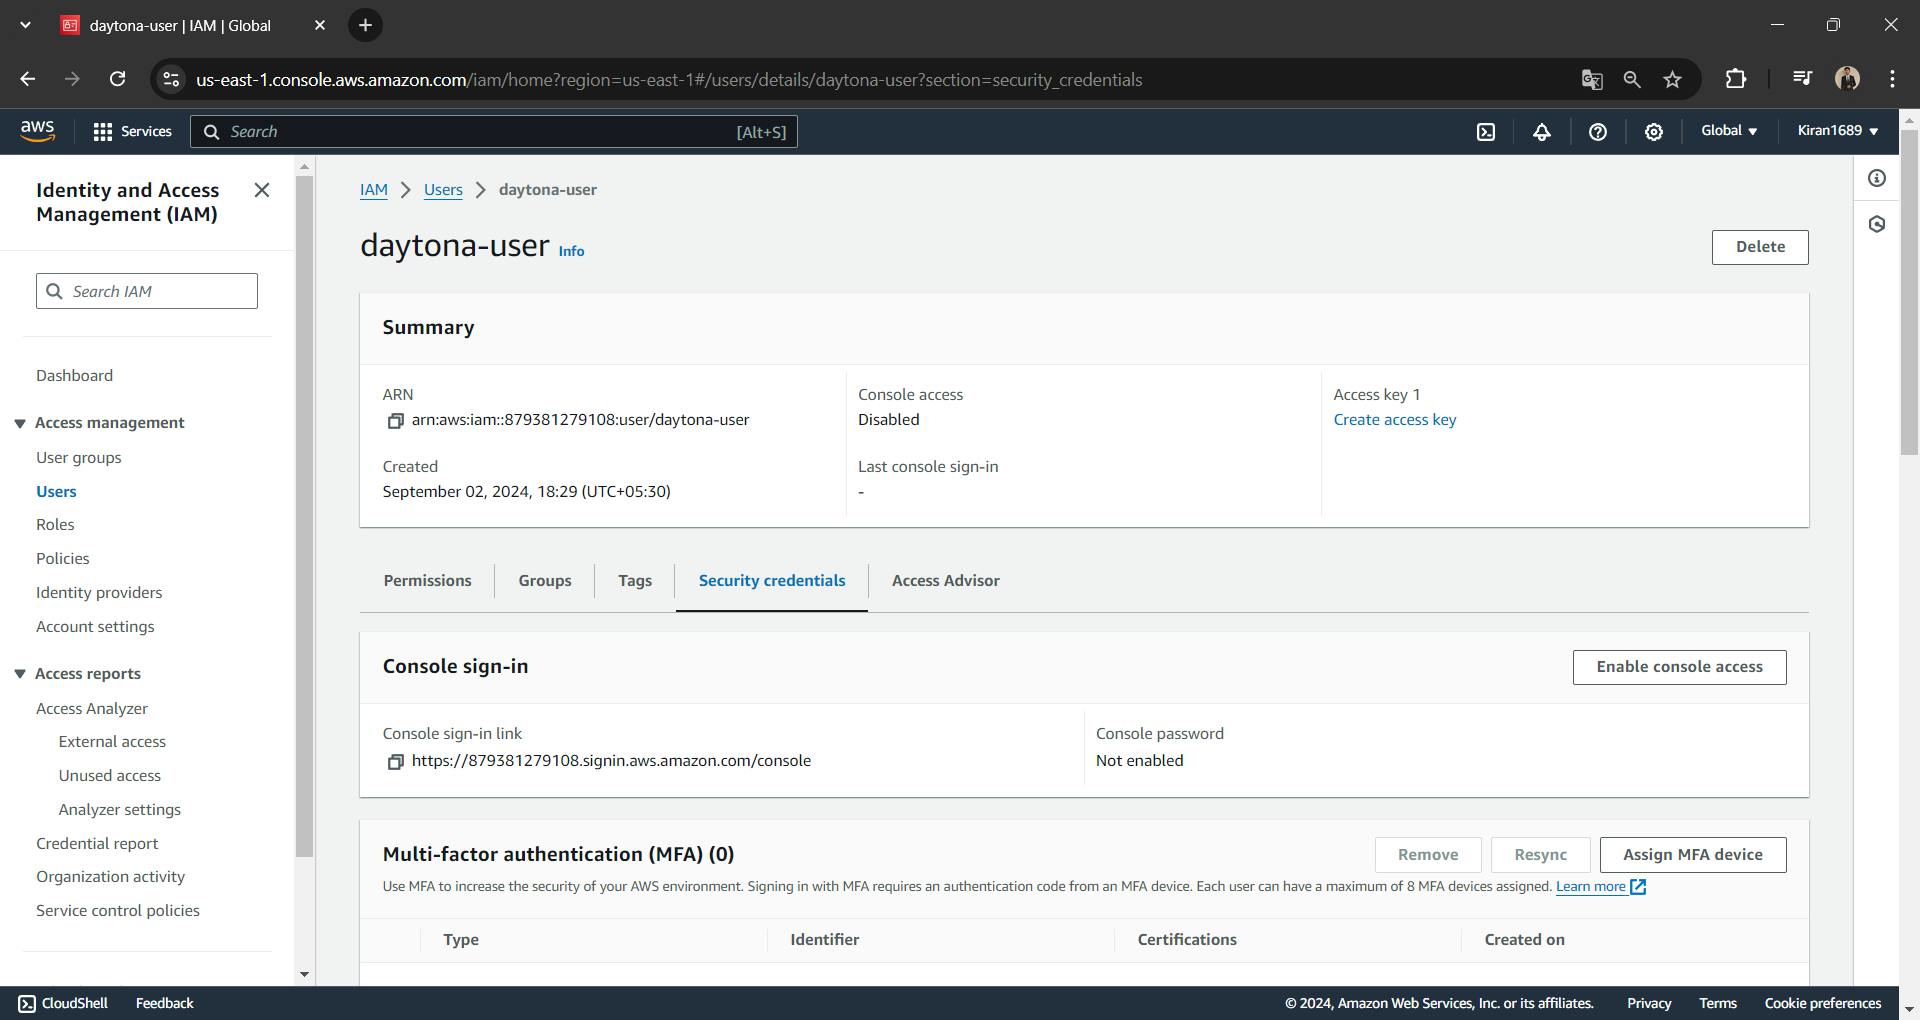Open media control icon in browser toolbar
Viewport: 1920px width, 1020px height.
tap(1802, 79)
